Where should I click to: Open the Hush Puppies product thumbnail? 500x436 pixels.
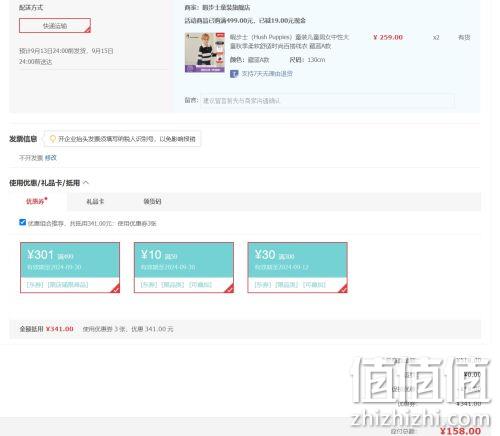(x=205, y=52)
